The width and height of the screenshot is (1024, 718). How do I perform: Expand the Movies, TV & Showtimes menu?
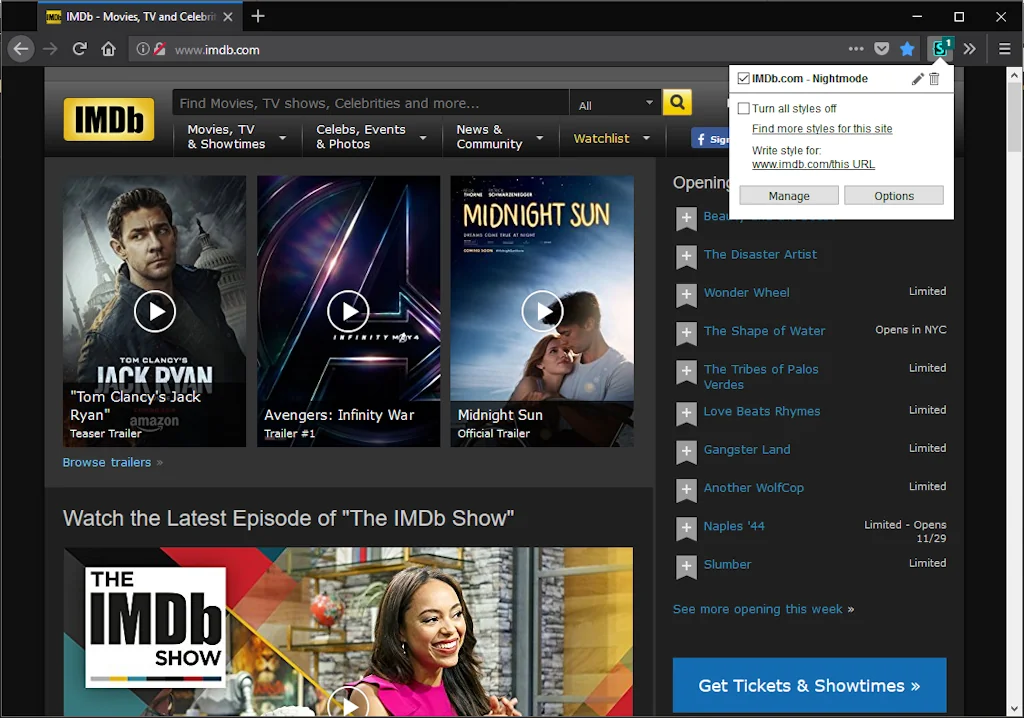(x=236, y=137)
